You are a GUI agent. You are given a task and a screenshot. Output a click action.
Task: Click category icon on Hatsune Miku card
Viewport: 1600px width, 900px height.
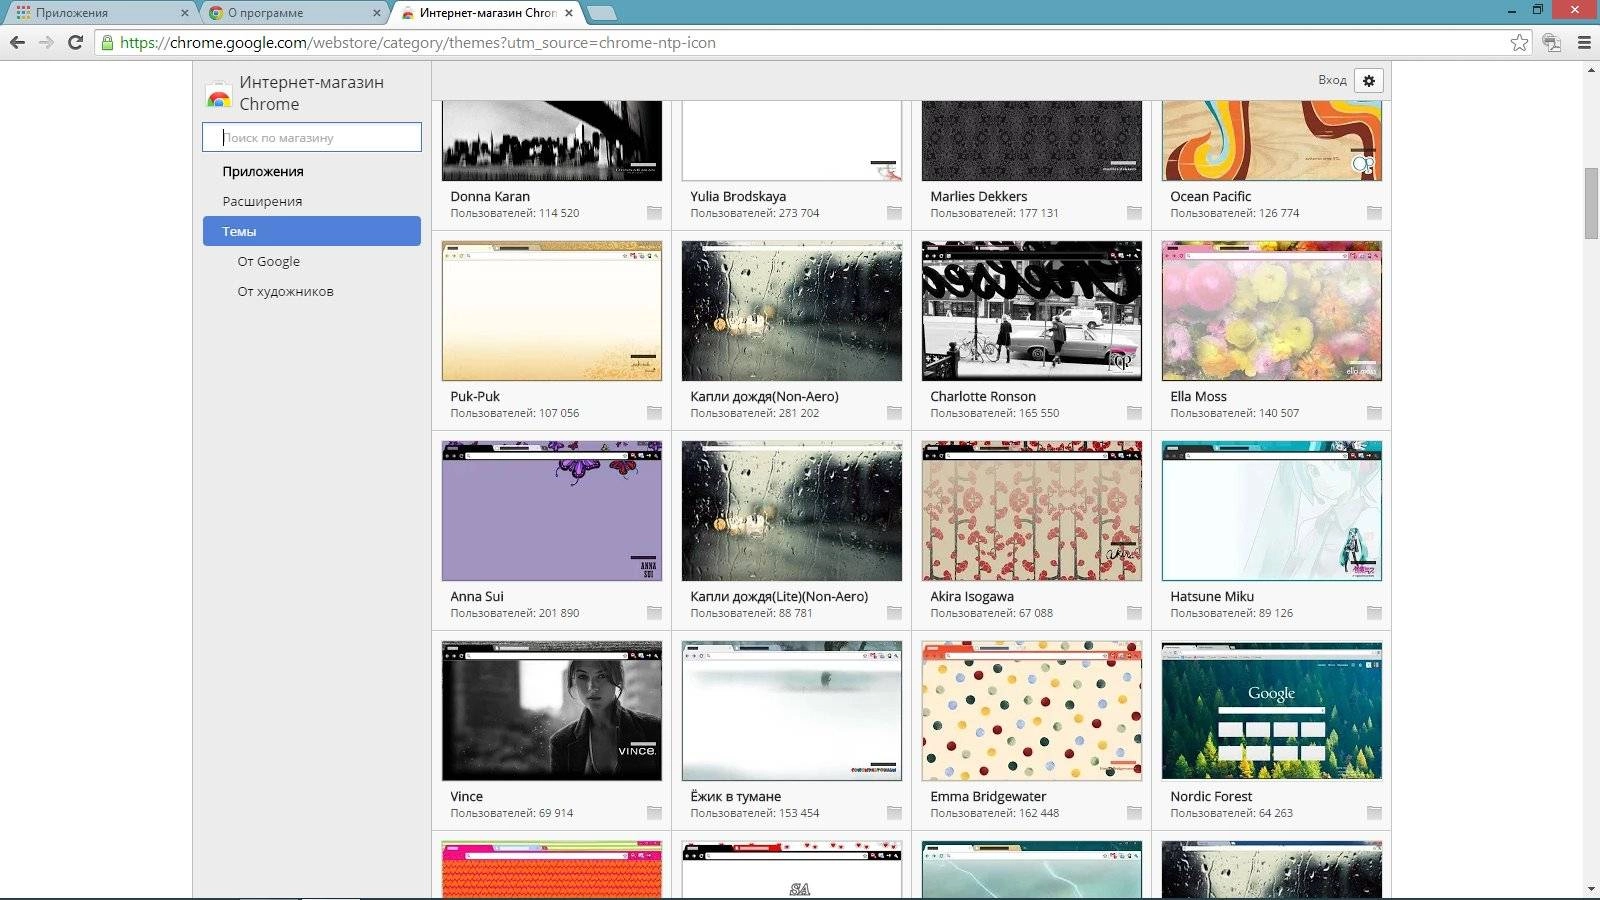click(x=1374, y=613)
